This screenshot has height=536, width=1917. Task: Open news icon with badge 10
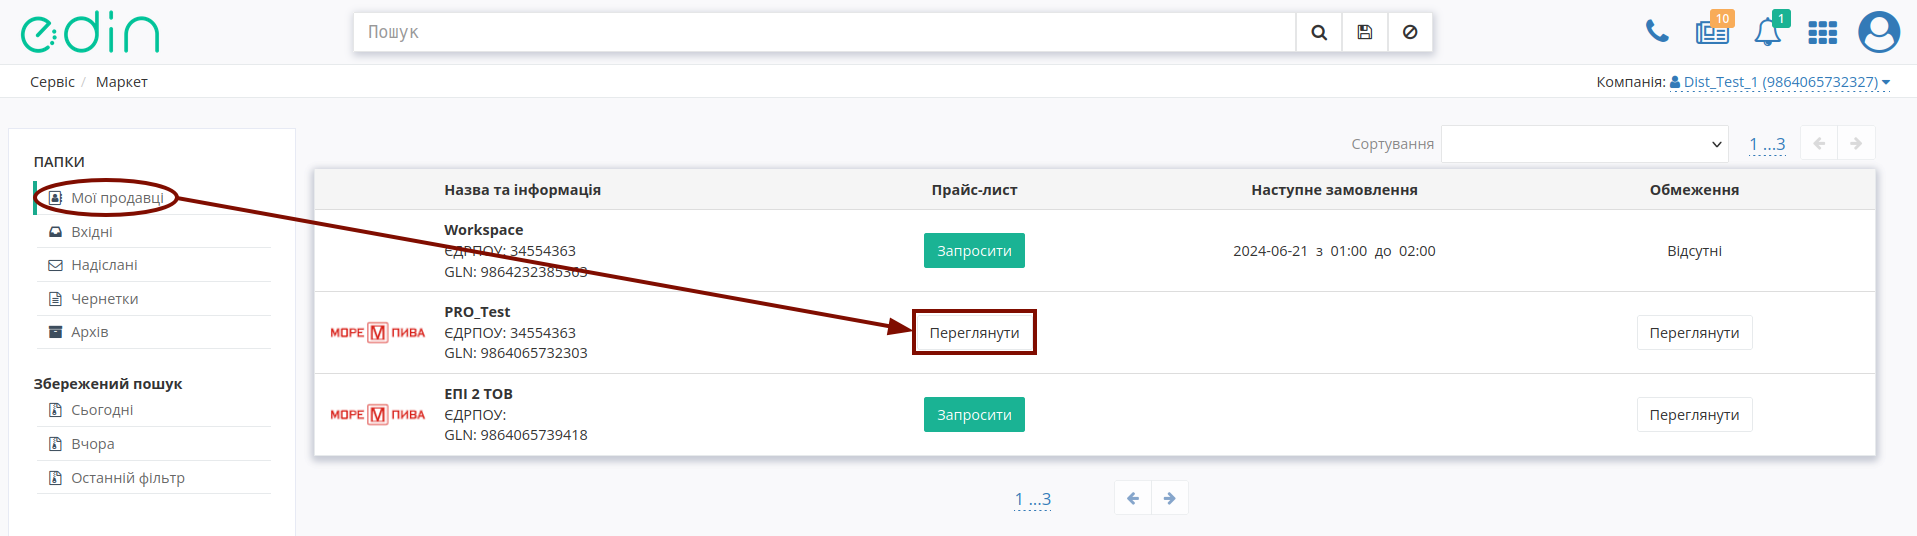(1713, 32)
